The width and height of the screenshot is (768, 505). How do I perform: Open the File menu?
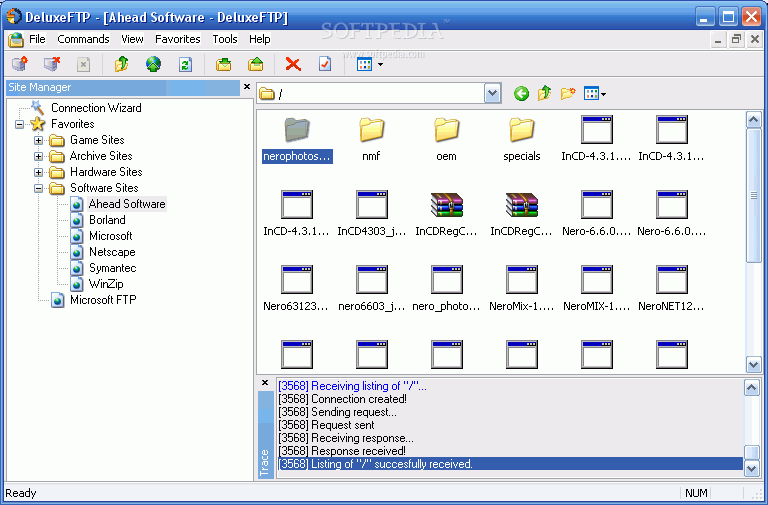pos(37,39)
